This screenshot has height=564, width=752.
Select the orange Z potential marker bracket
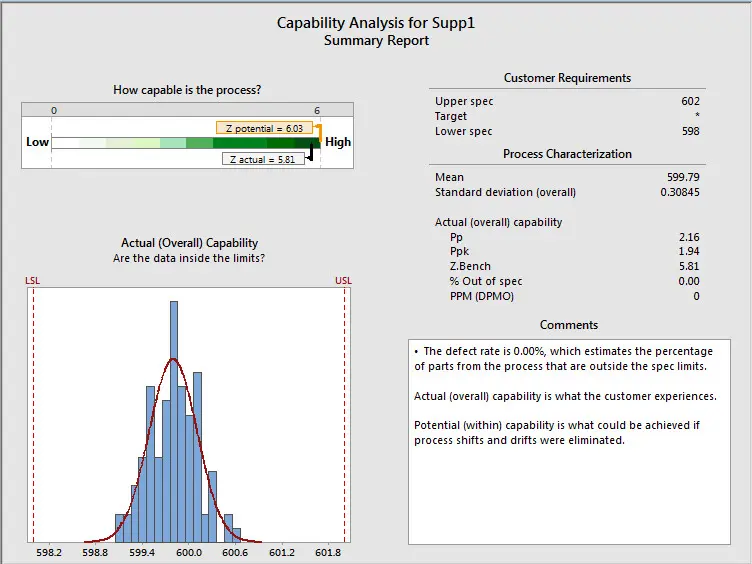coord(318,132)
